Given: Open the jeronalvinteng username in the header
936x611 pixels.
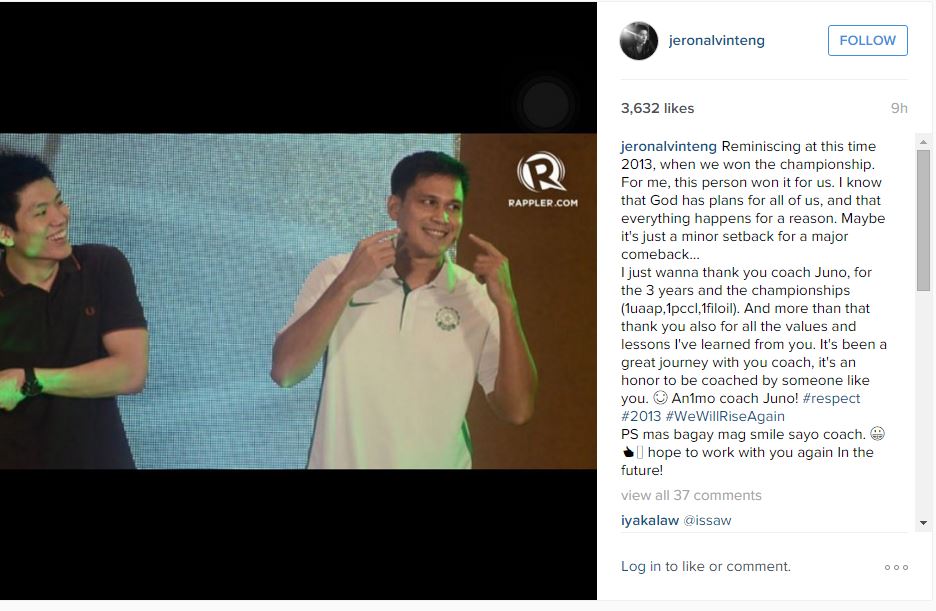Looking at the screenshot, I should [x=716, y=41].
